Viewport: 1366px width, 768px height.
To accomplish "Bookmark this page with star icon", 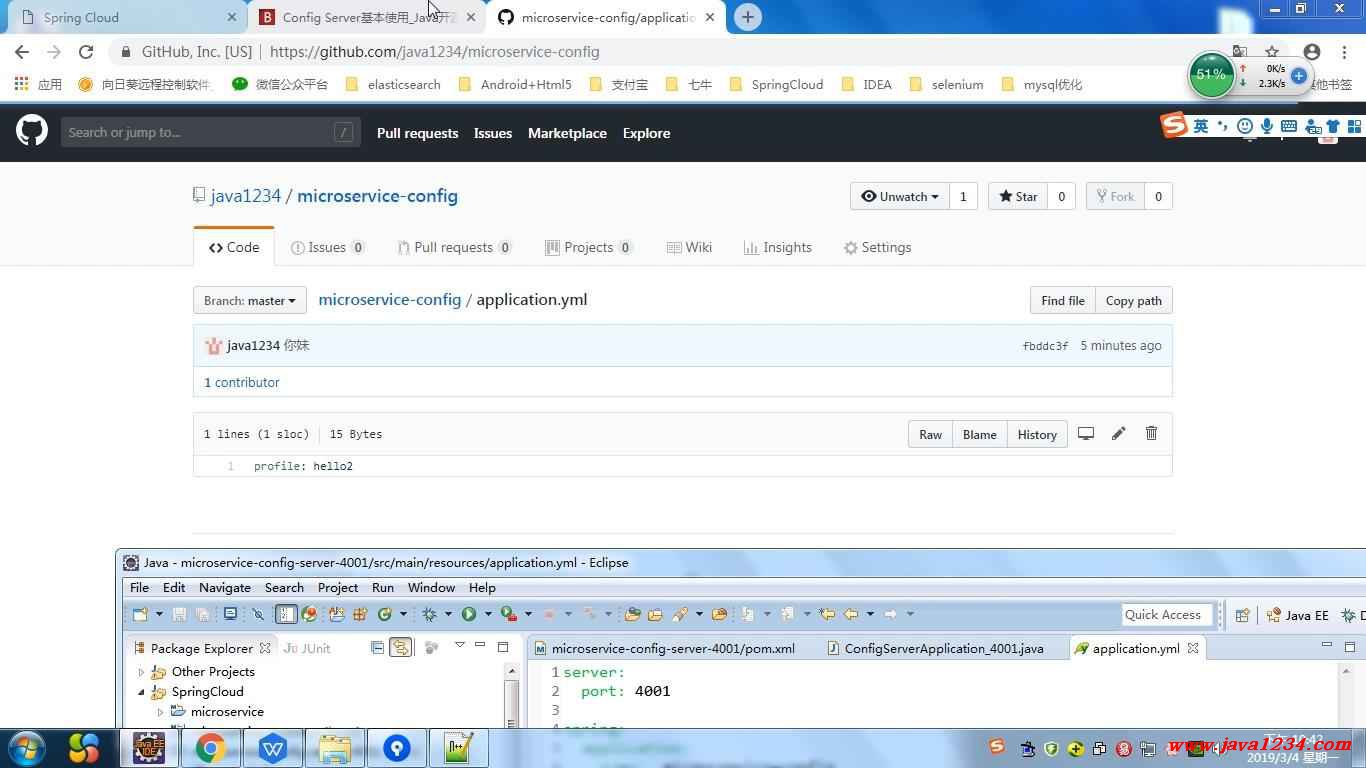I will (x=1272, y=51).
